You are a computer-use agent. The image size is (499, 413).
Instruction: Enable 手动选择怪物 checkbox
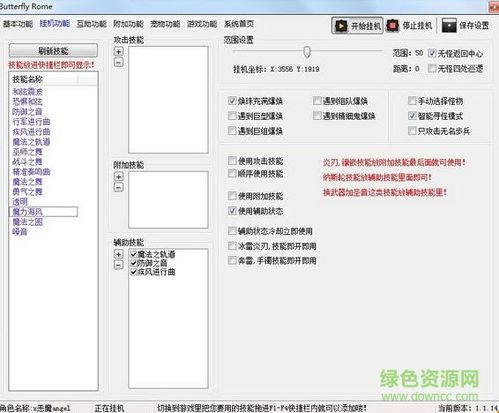412,101
